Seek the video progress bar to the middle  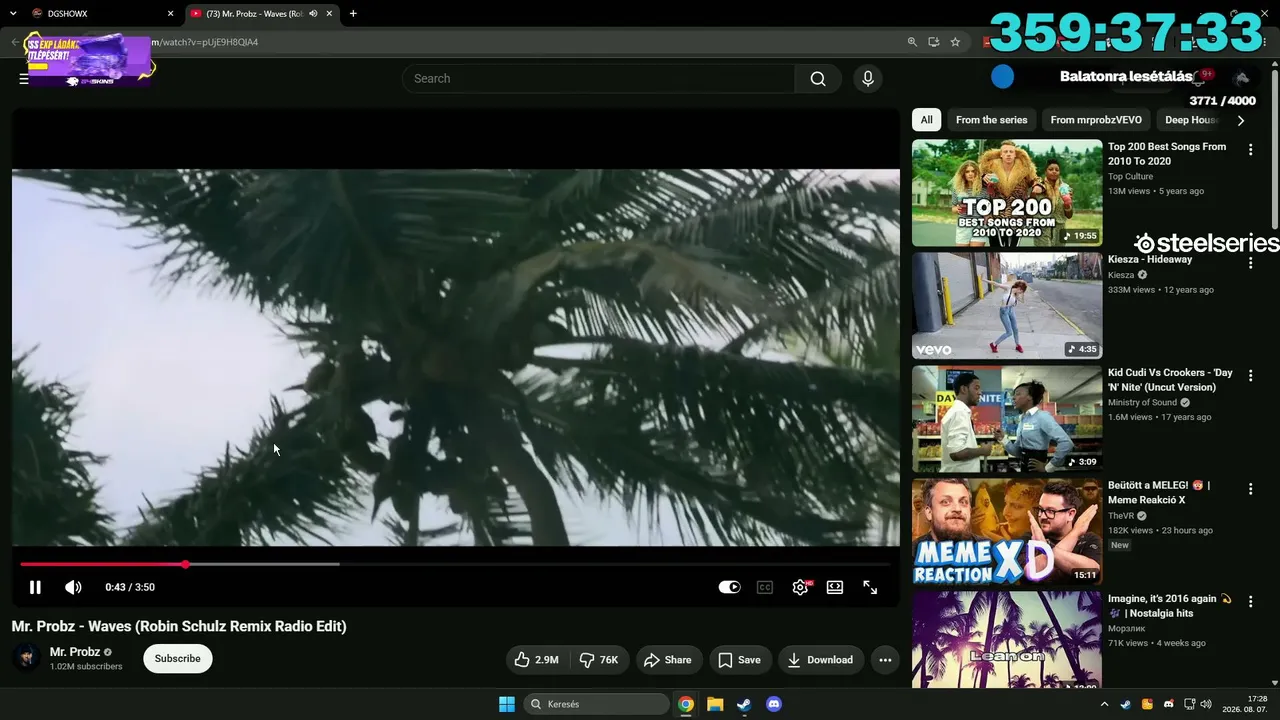(x=455, y=564)
